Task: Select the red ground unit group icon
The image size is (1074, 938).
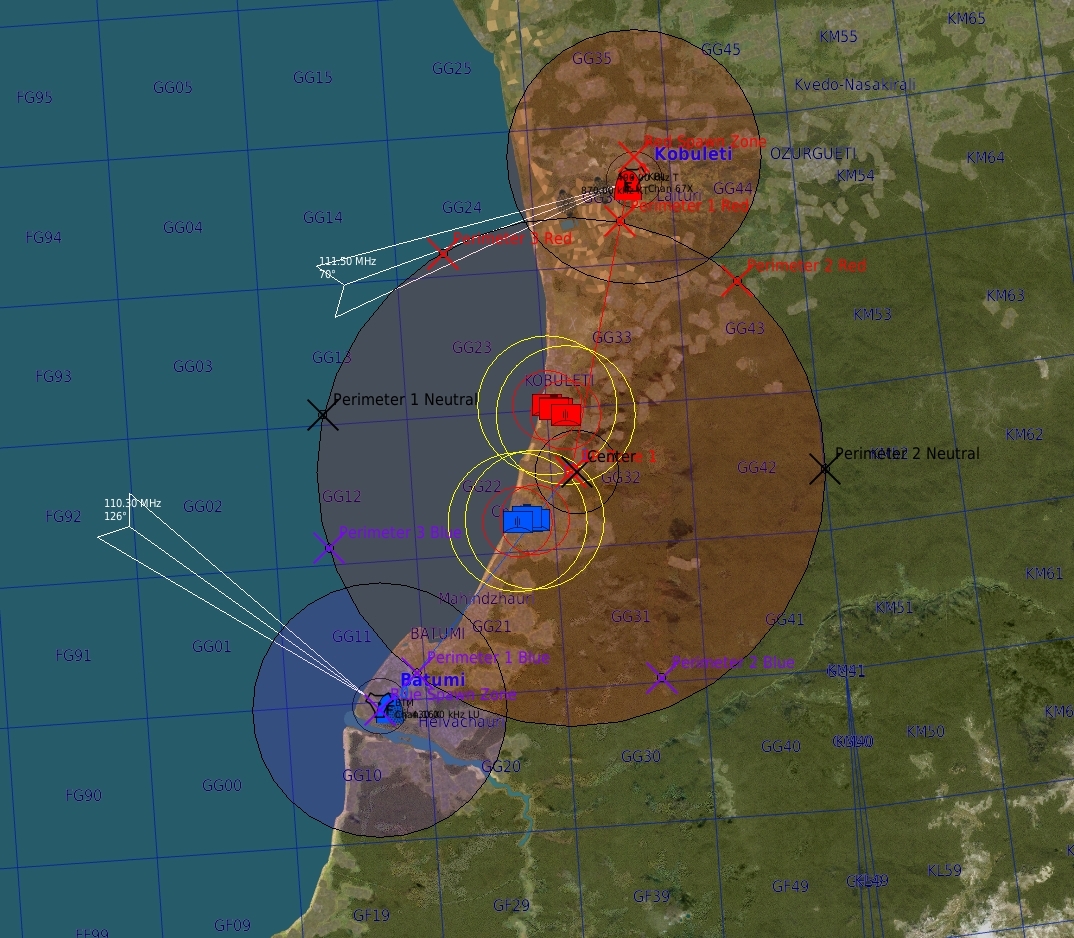Action: point(556,409)
